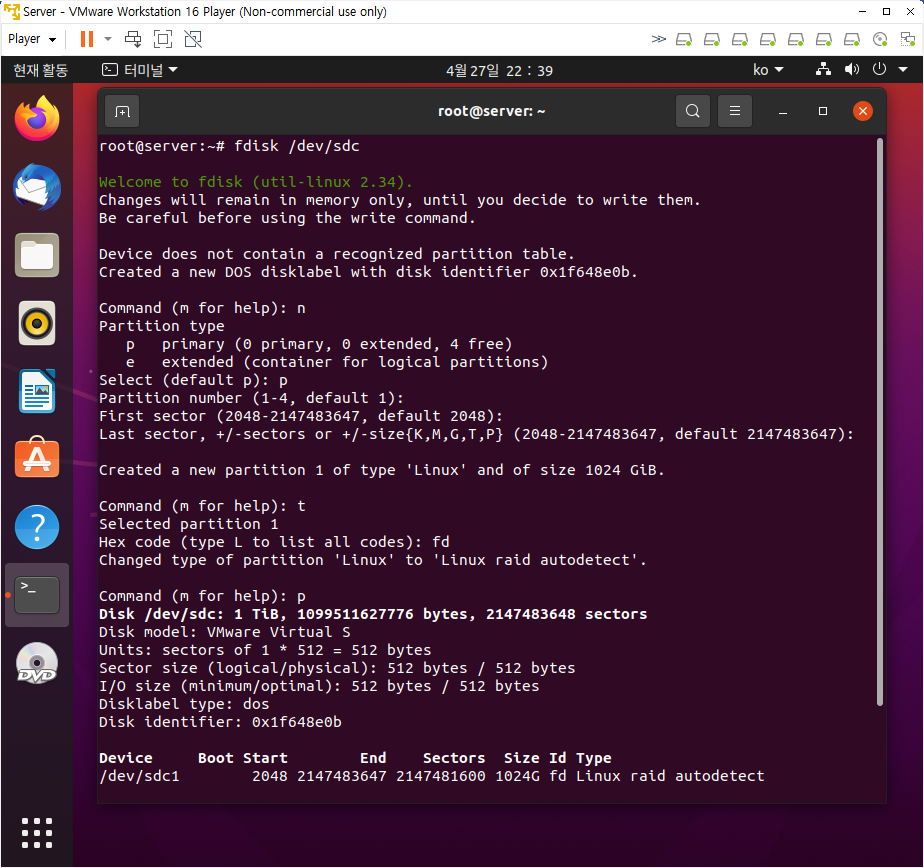
Task: Open a new terminal tab
Action: pos(122,111)
